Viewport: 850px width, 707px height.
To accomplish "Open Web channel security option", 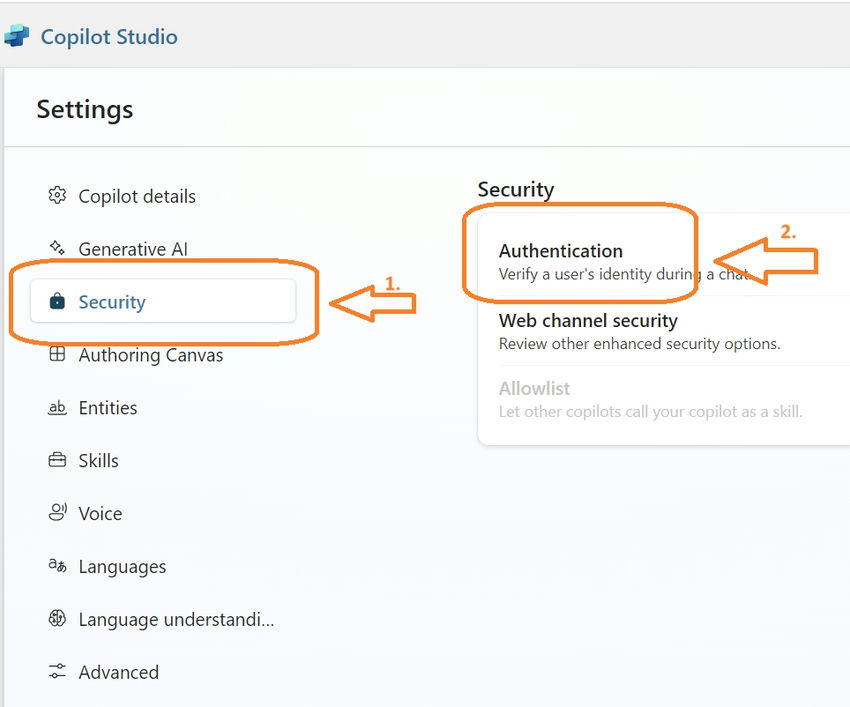I will point(588,321).
